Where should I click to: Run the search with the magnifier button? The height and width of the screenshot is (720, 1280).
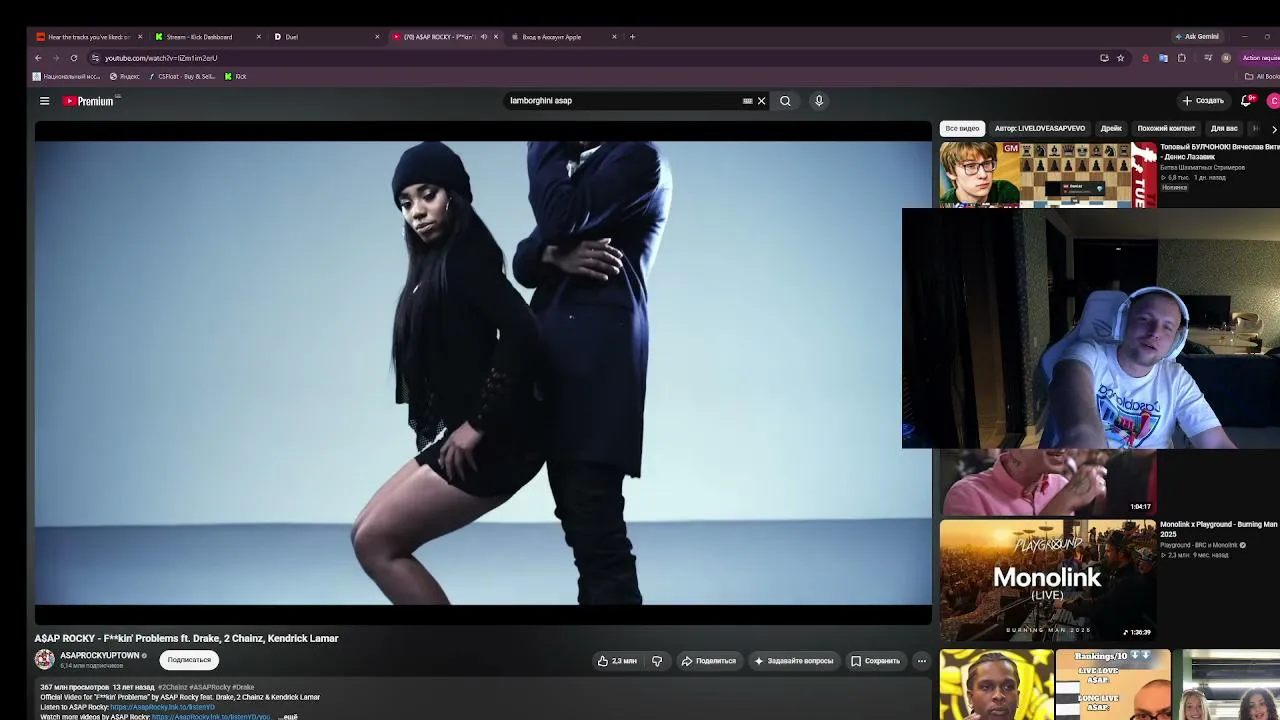(785, 101)
